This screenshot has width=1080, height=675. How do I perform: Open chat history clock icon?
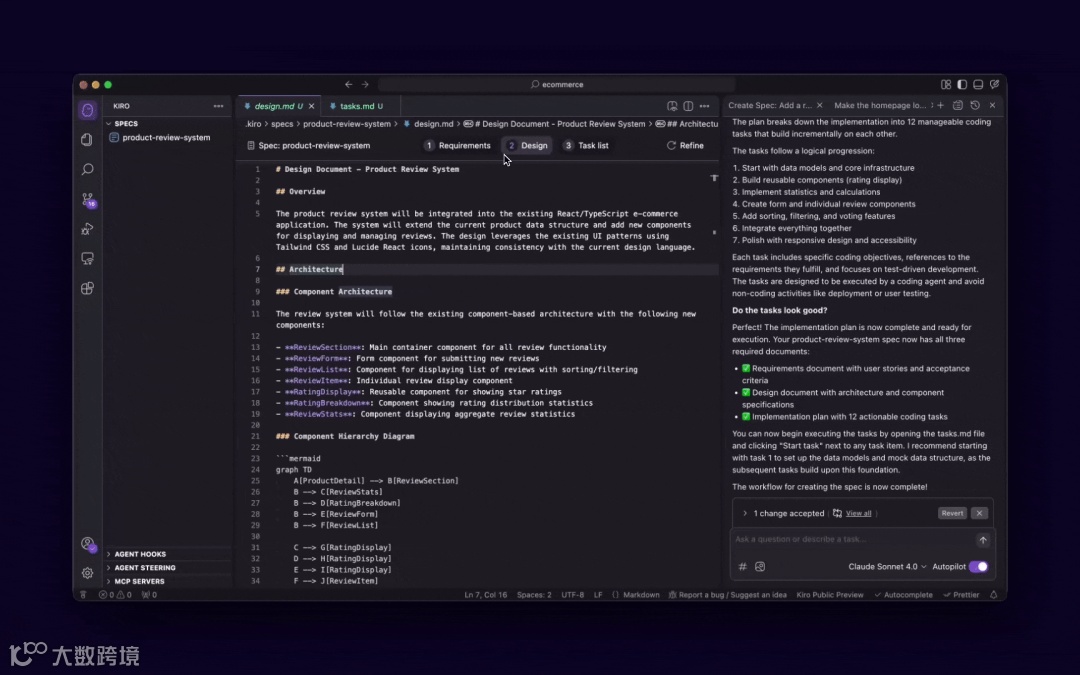[975, 105]
